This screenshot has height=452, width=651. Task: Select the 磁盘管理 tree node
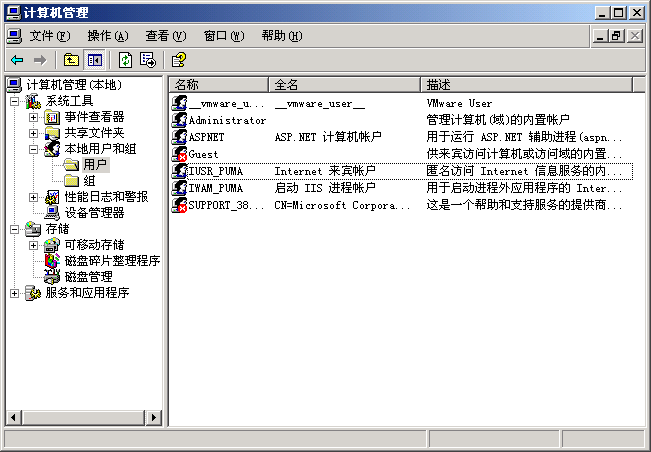pyautogui.click(x=88, y=277)
